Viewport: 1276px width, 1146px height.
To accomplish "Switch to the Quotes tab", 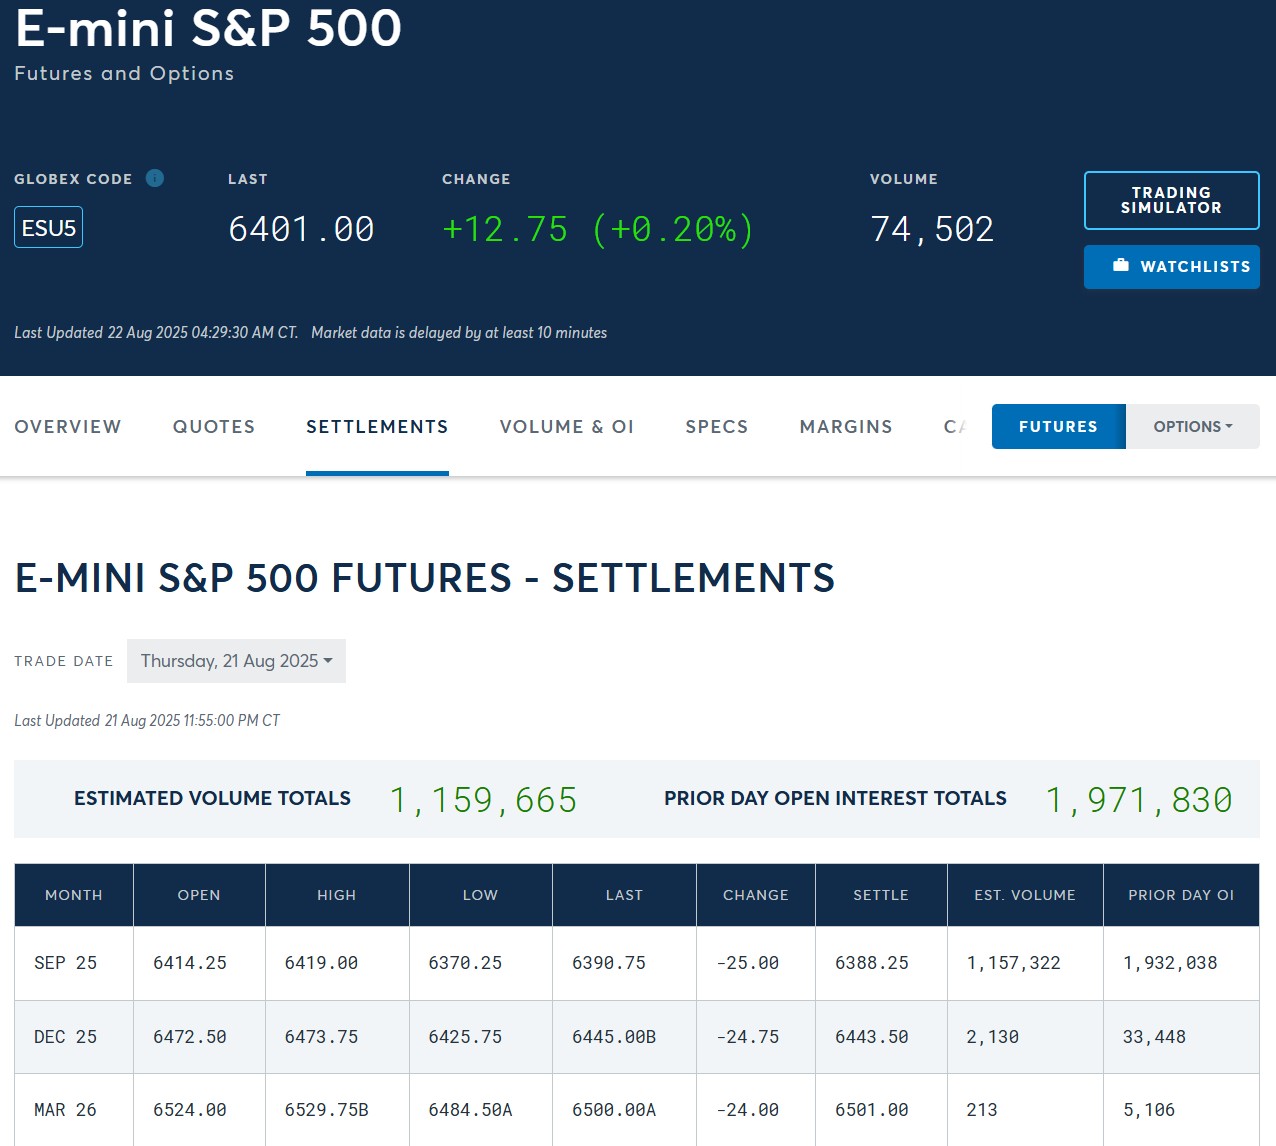I will pos(214,427).
